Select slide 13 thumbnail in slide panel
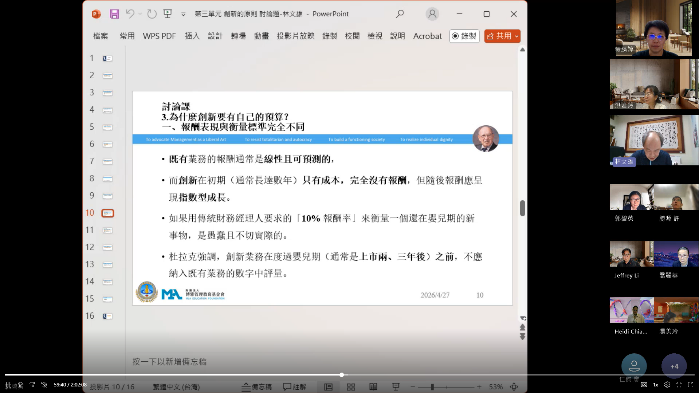Image resolution: width=699 pixels, height=393 pixels. [x=107, y=264]
